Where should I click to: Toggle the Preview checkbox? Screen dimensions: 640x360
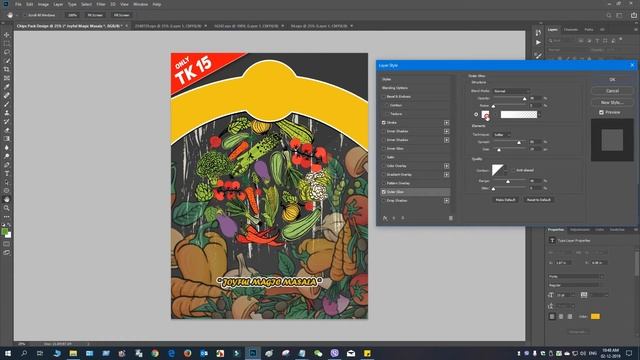point(601,112)
